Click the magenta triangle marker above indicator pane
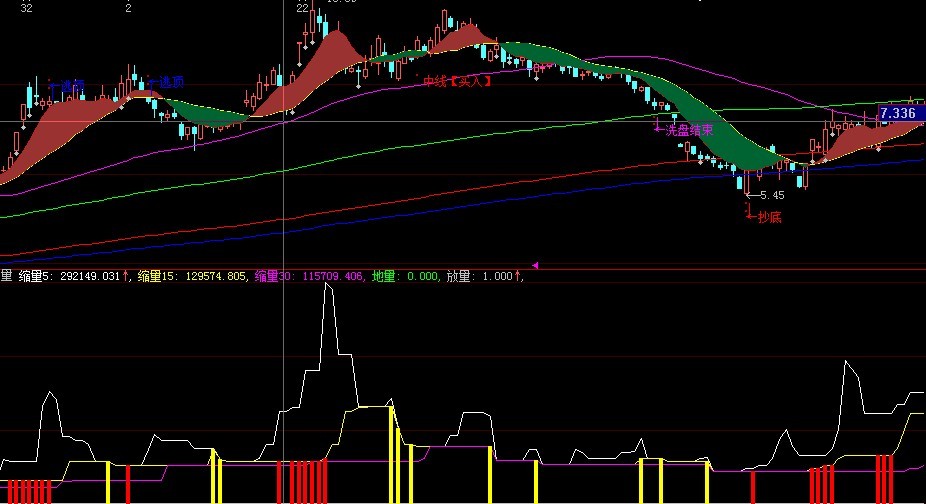The width and height of the screenshot is (926, 504). click(535, 266)
